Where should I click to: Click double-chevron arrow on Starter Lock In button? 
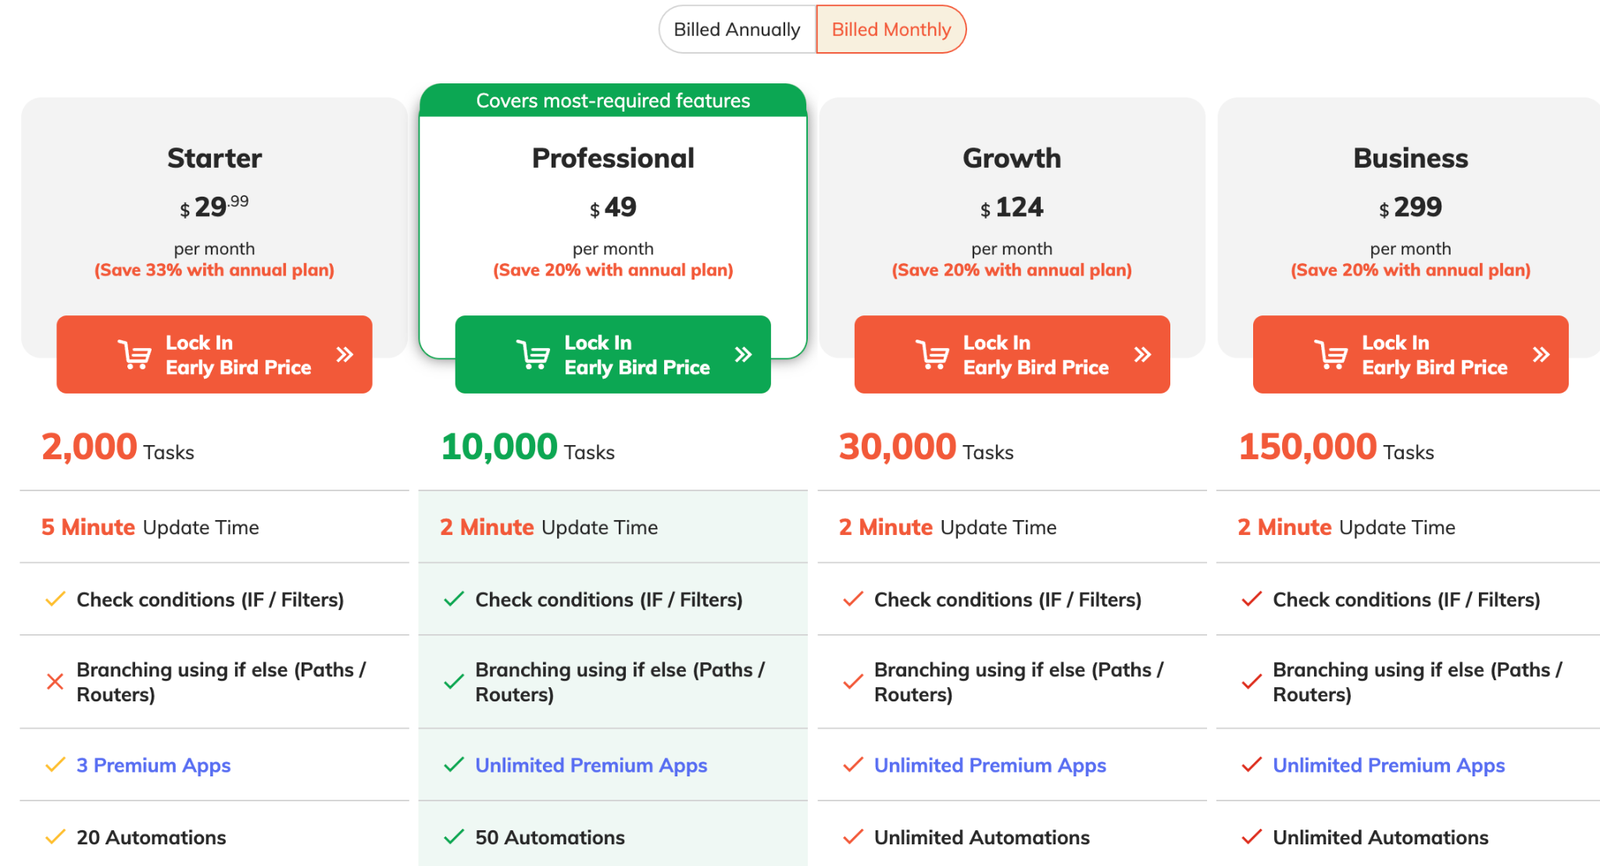tap(345, 354)
